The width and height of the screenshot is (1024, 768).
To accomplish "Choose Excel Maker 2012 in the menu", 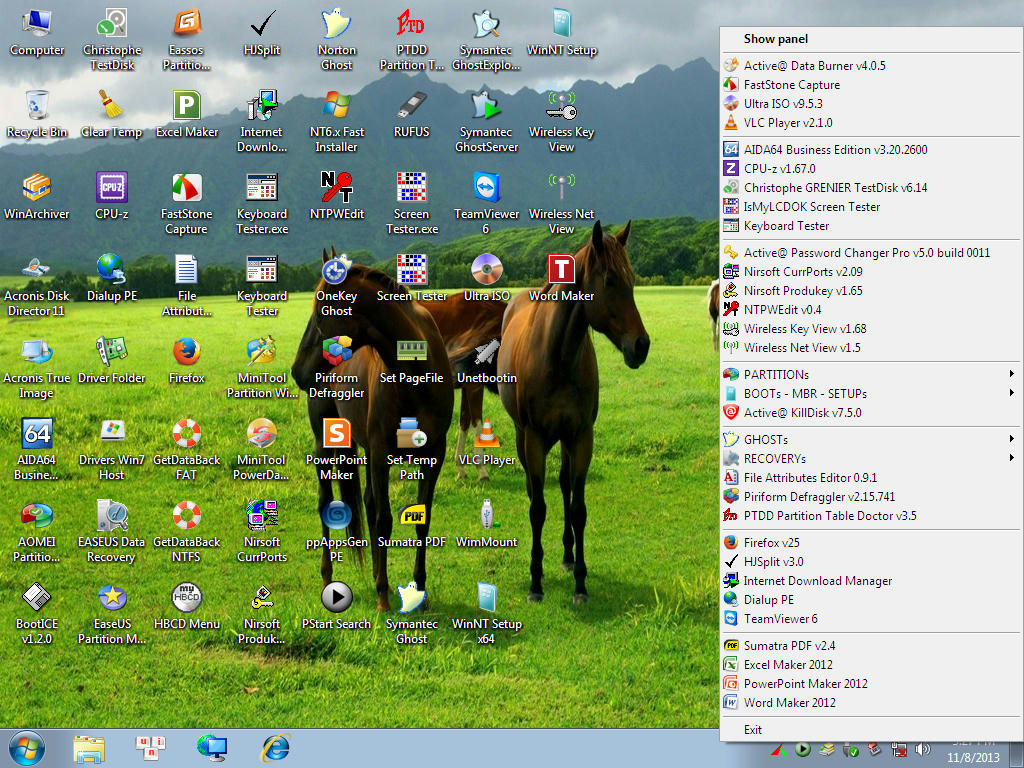I will 871,664.
